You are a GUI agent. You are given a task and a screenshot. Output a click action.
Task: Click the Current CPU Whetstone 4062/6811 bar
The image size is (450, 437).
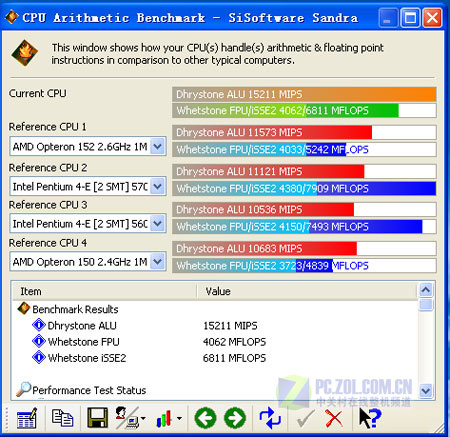[x=304, y=110]
